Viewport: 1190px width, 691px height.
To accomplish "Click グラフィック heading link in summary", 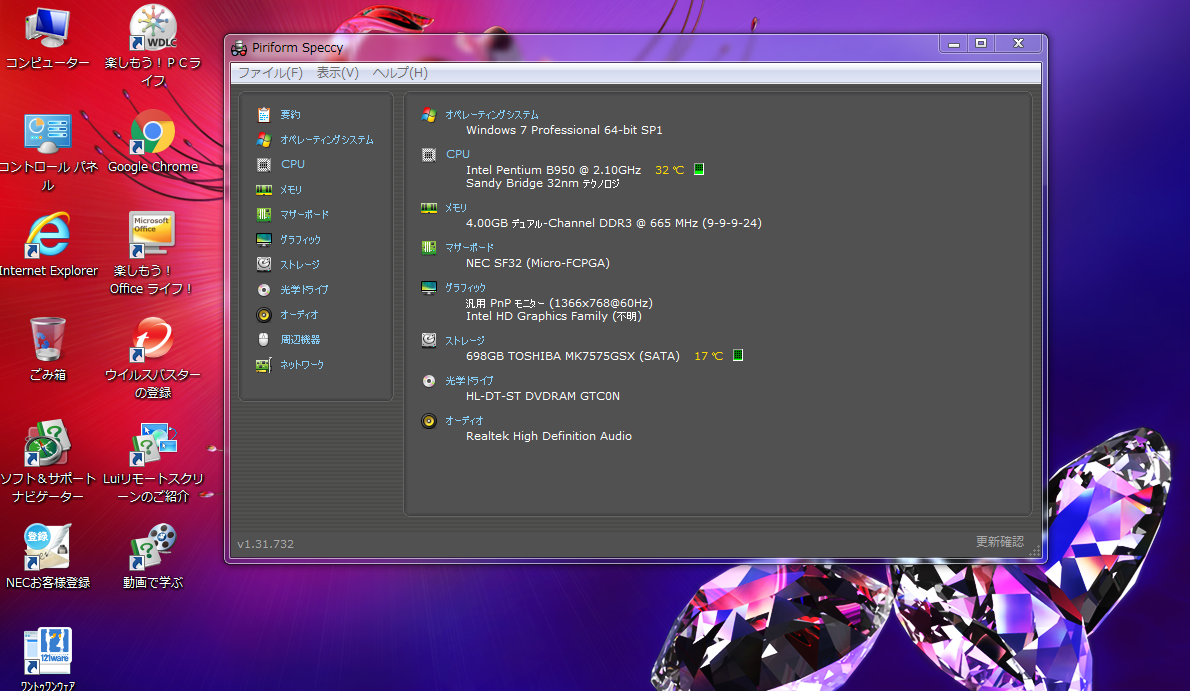I will (465, 288).
